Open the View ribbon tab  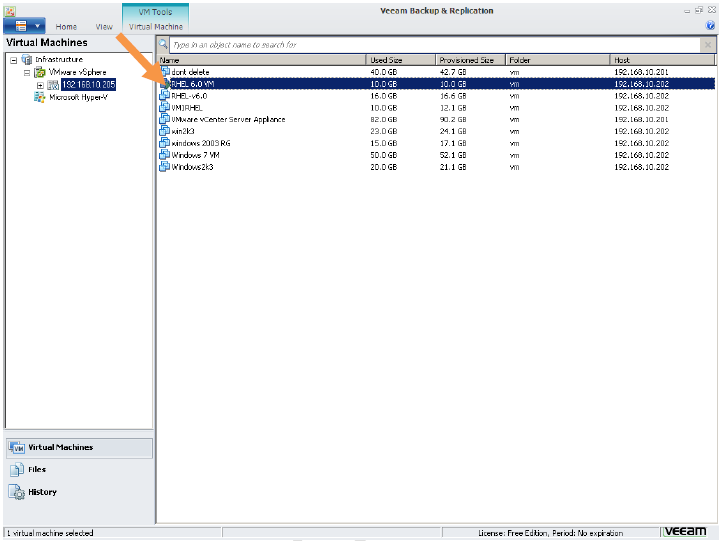(104, 27)
